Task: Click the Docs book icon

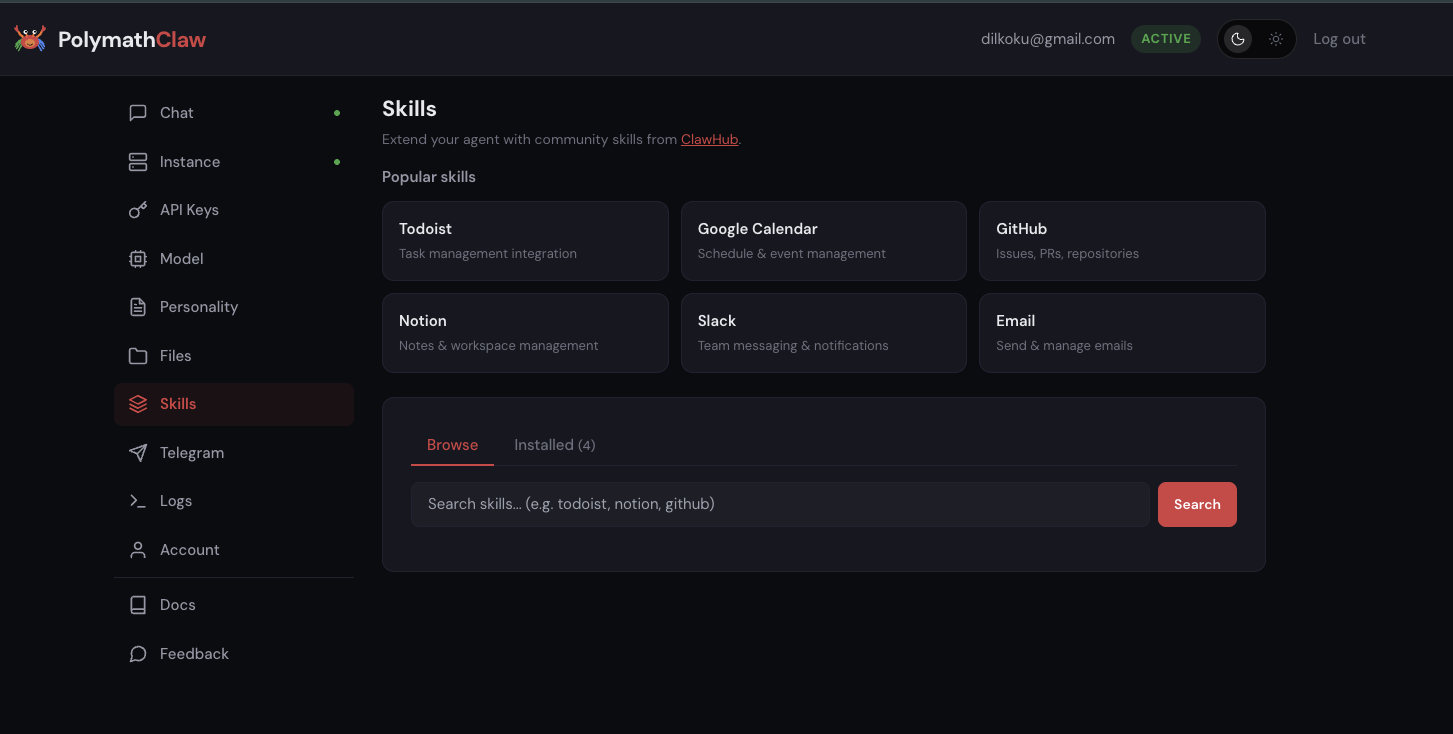Action: coord(138,605)
